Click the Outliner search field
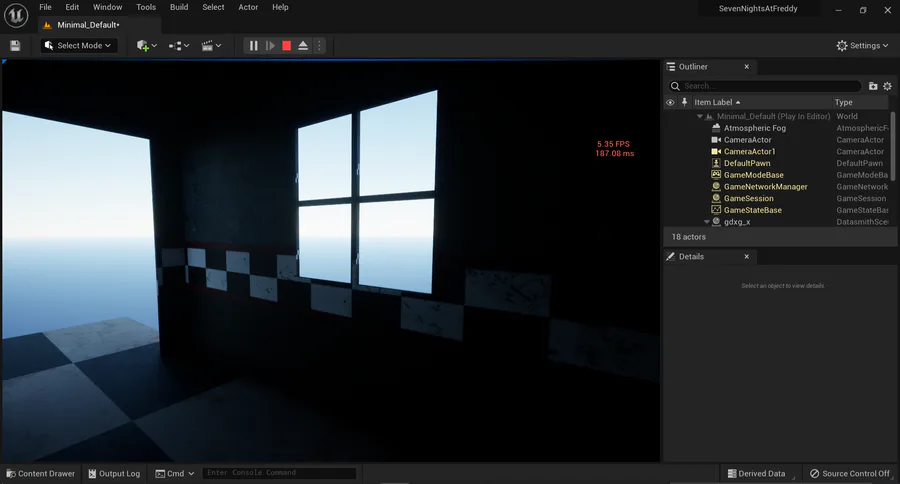The image size is (900, 484). click(x=765, y=86)
